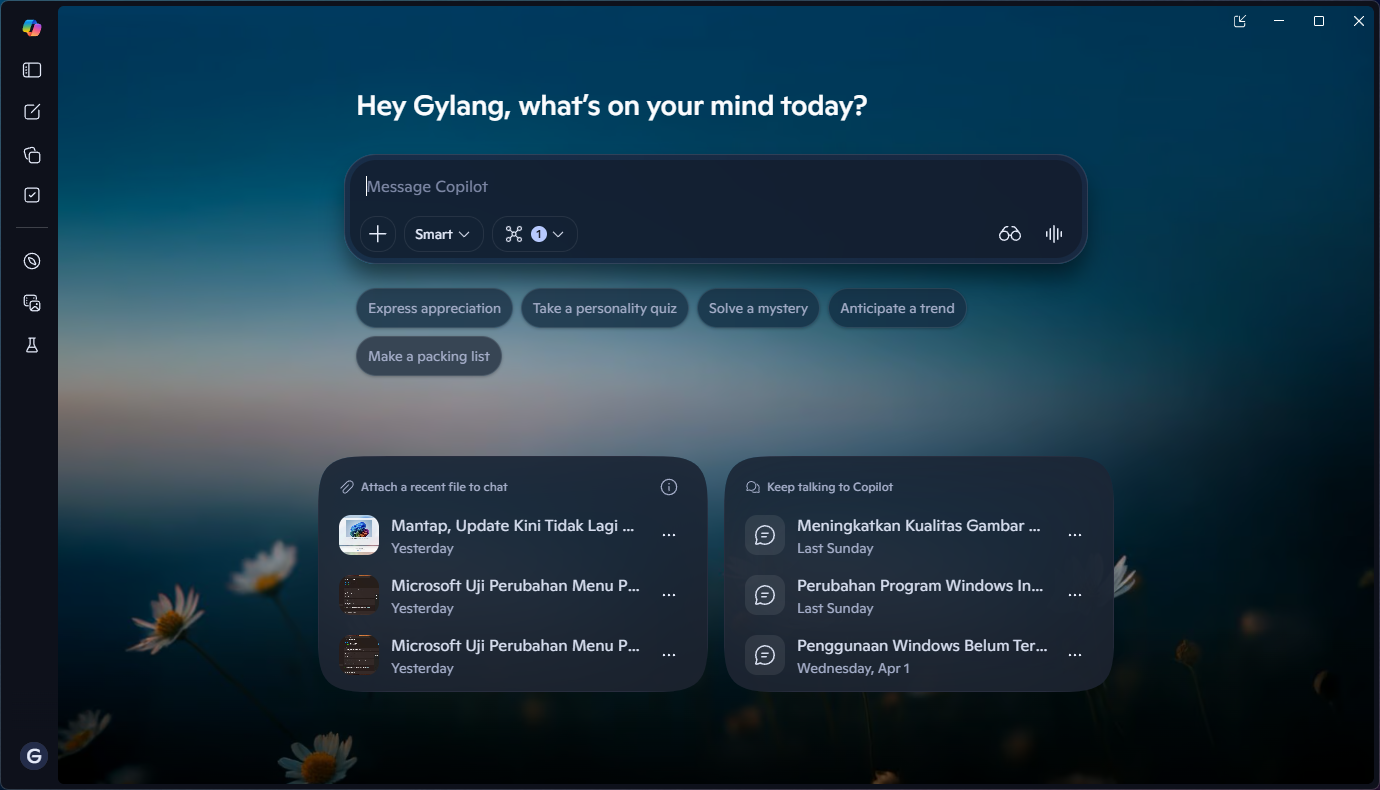Open the image library icon in sidebar
Screen dimensions: 1380x790
32,303
